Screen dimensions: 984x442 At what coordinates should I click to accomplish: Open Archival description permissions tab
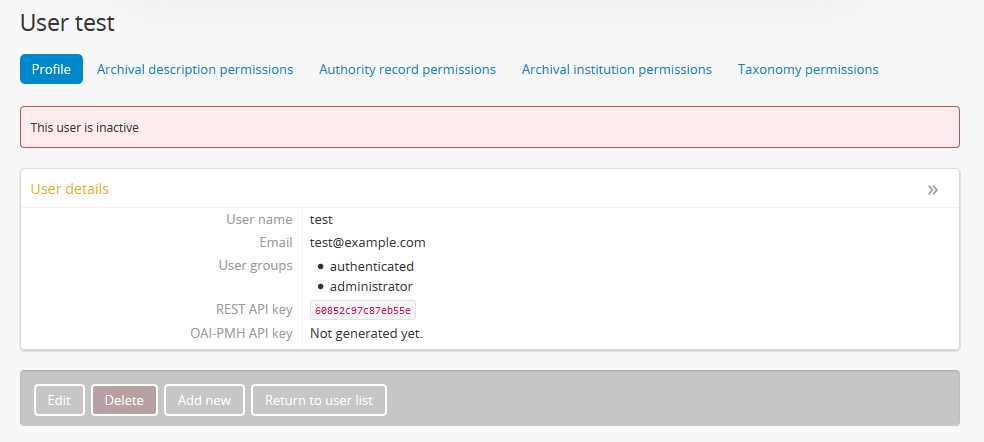(195, 69)
